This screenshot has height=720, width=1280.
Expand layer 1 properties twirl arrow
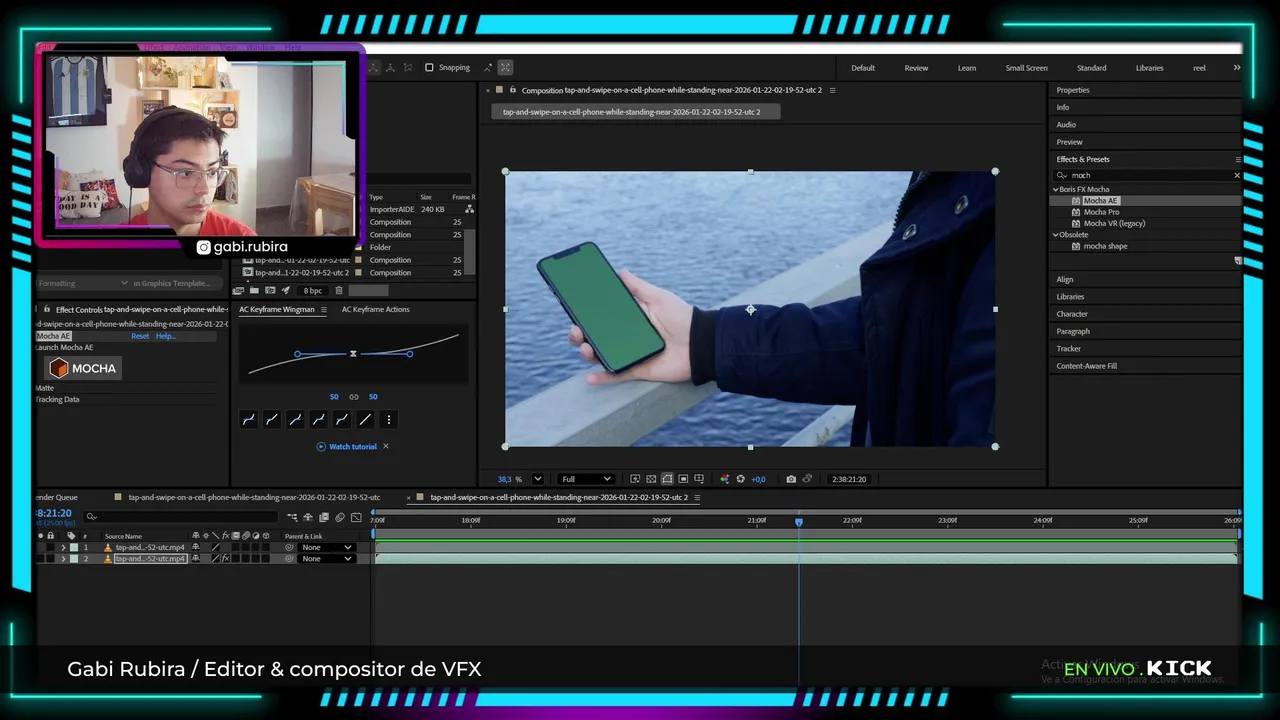tap(63, 548)
